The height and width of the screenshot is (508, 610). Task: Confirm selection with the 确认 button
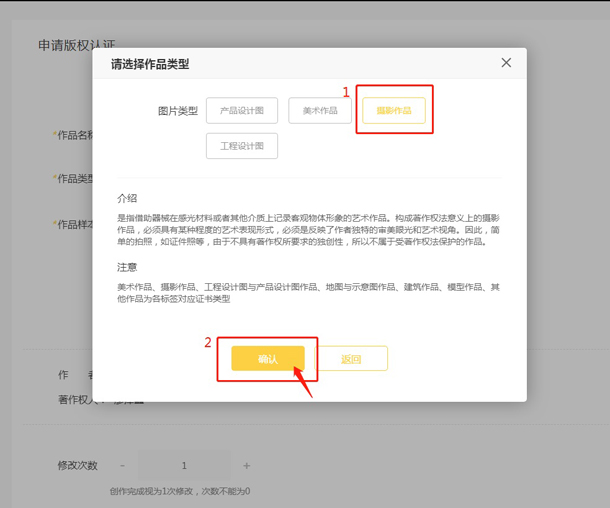pos(268,358)
